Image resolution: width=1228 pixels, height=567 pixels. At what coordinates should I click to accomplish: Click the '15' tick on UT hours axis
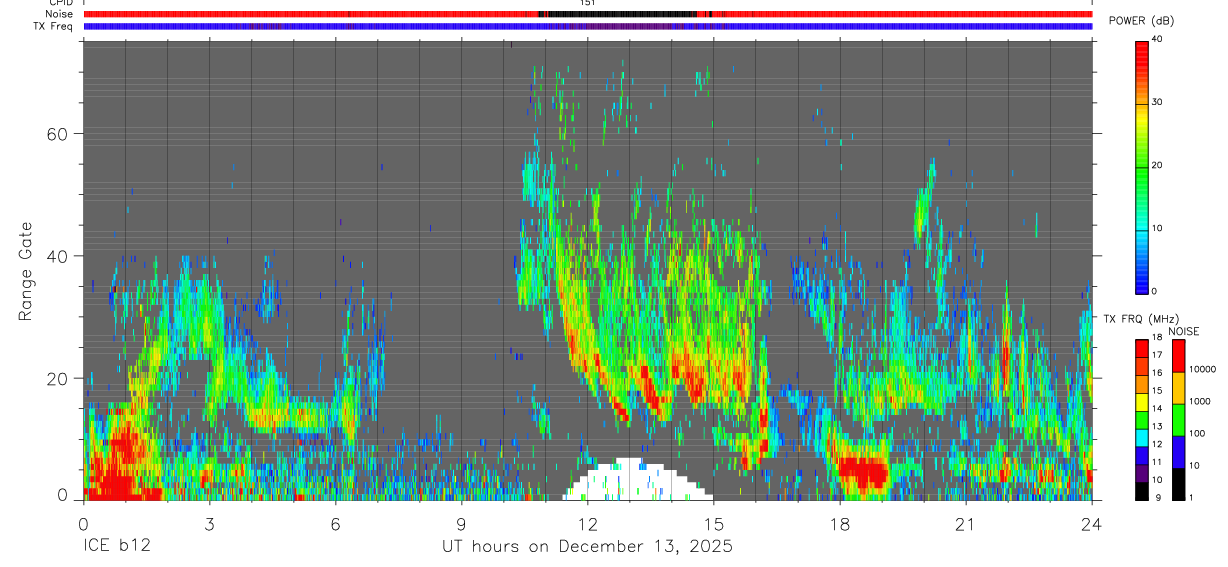714,523
